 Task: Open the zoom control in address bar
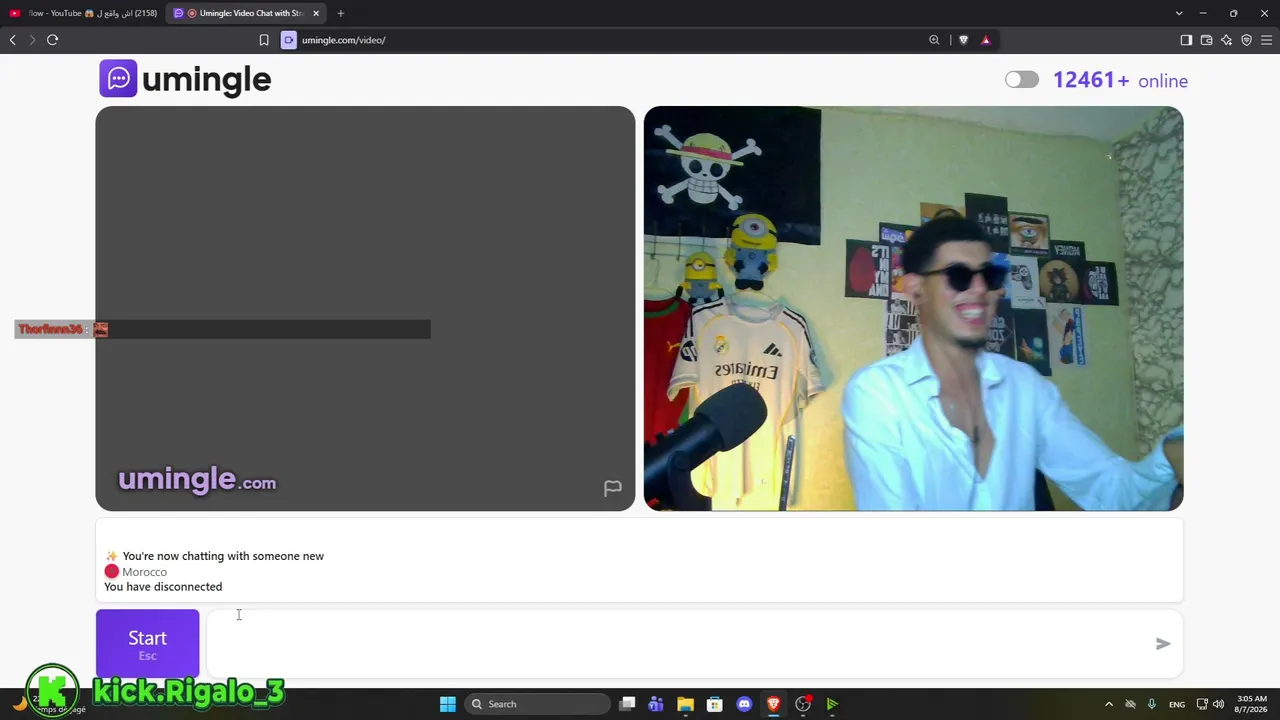pyautogui.click(x=934, y=40)
